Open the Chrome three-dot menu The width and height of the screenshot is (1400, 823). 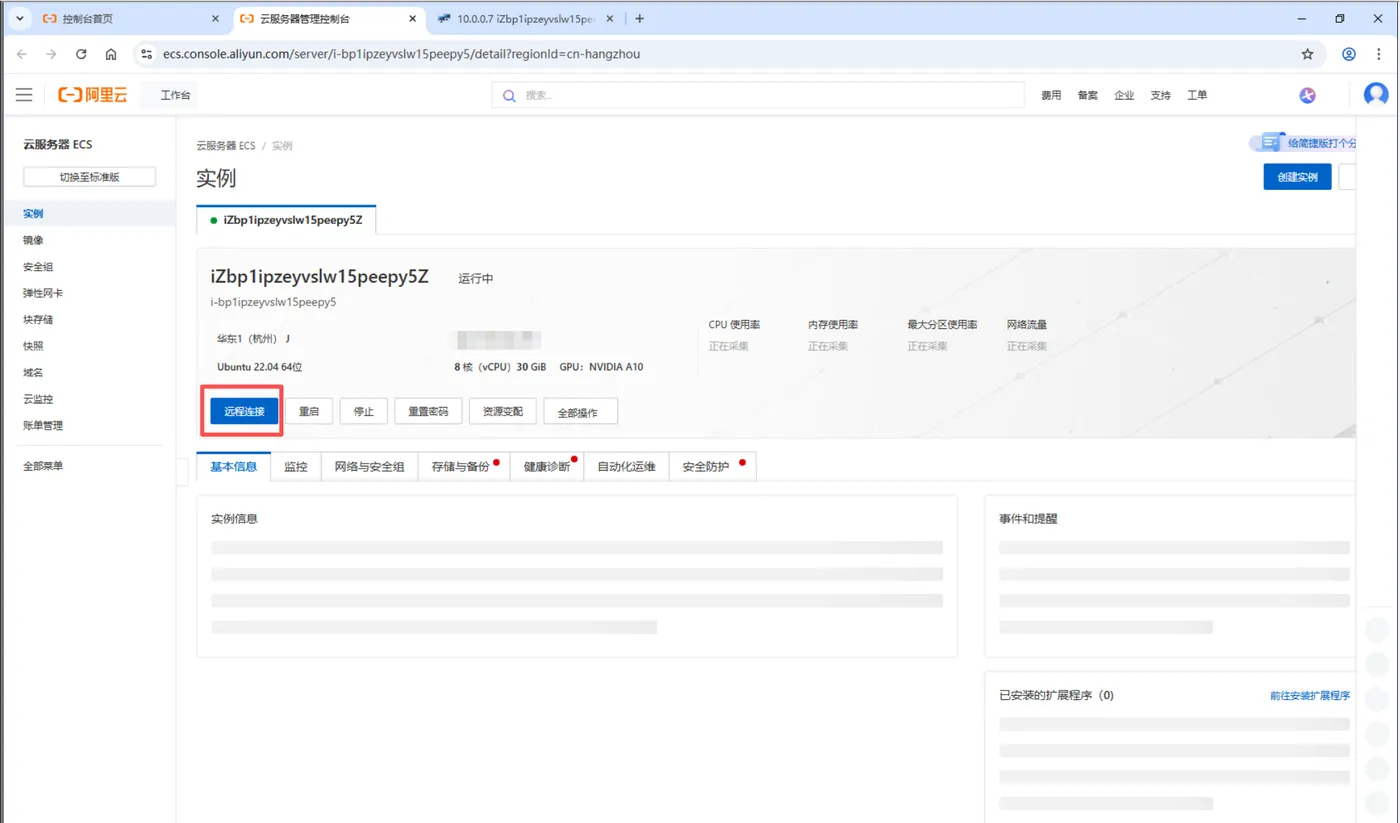tap(1379, 54)
